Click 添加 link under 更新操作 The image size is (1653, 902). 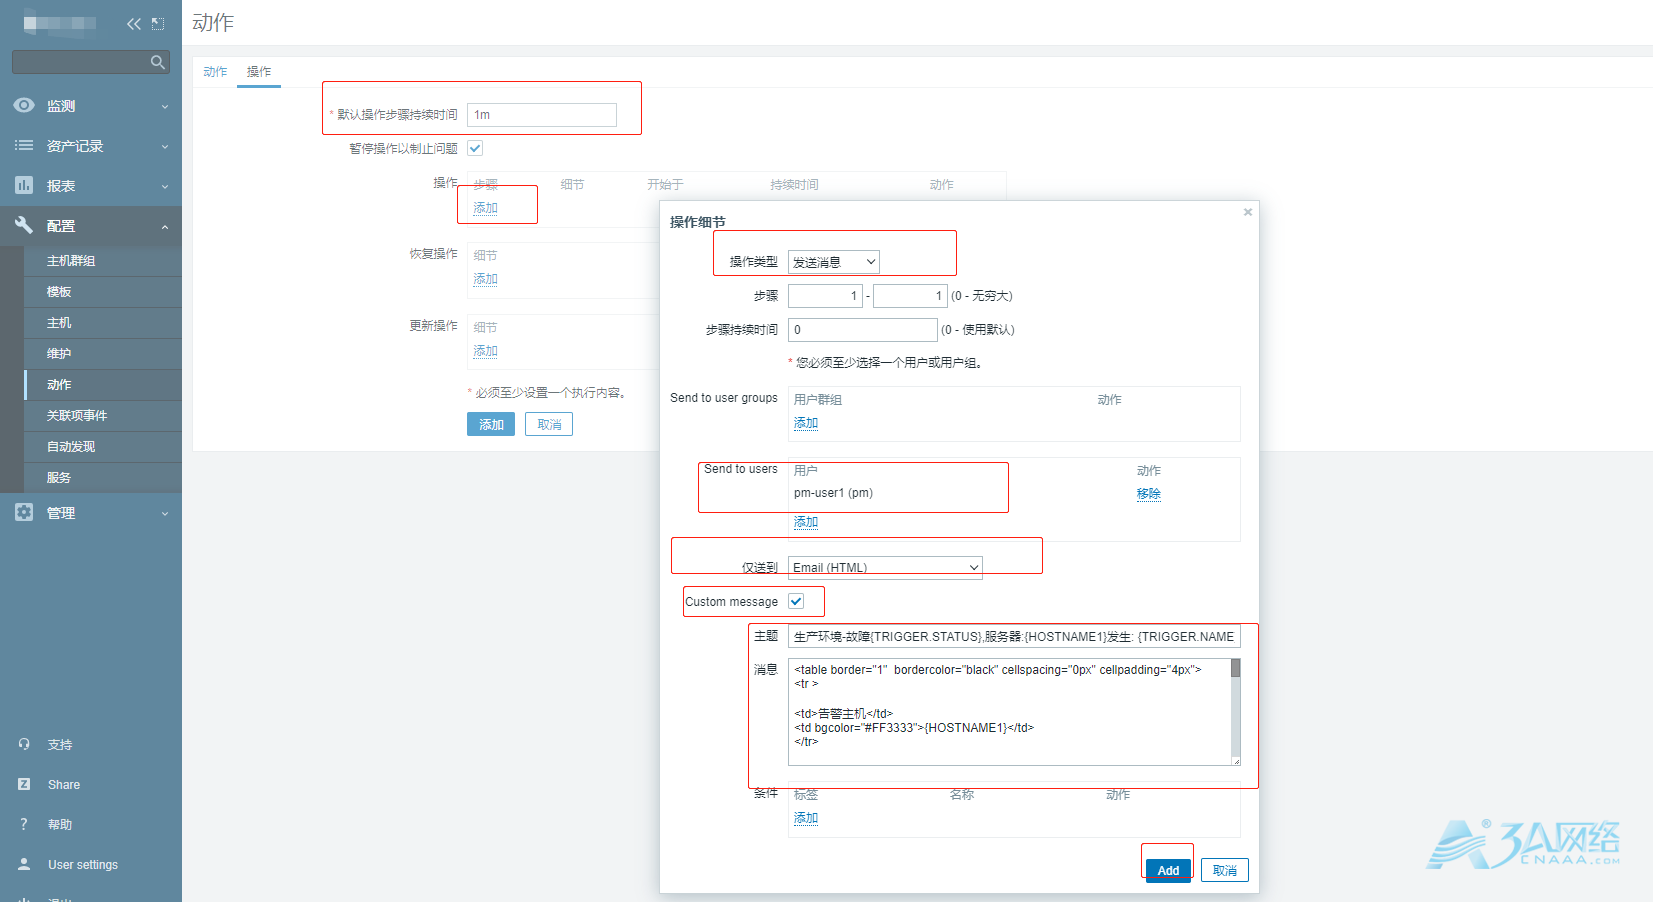485,351
